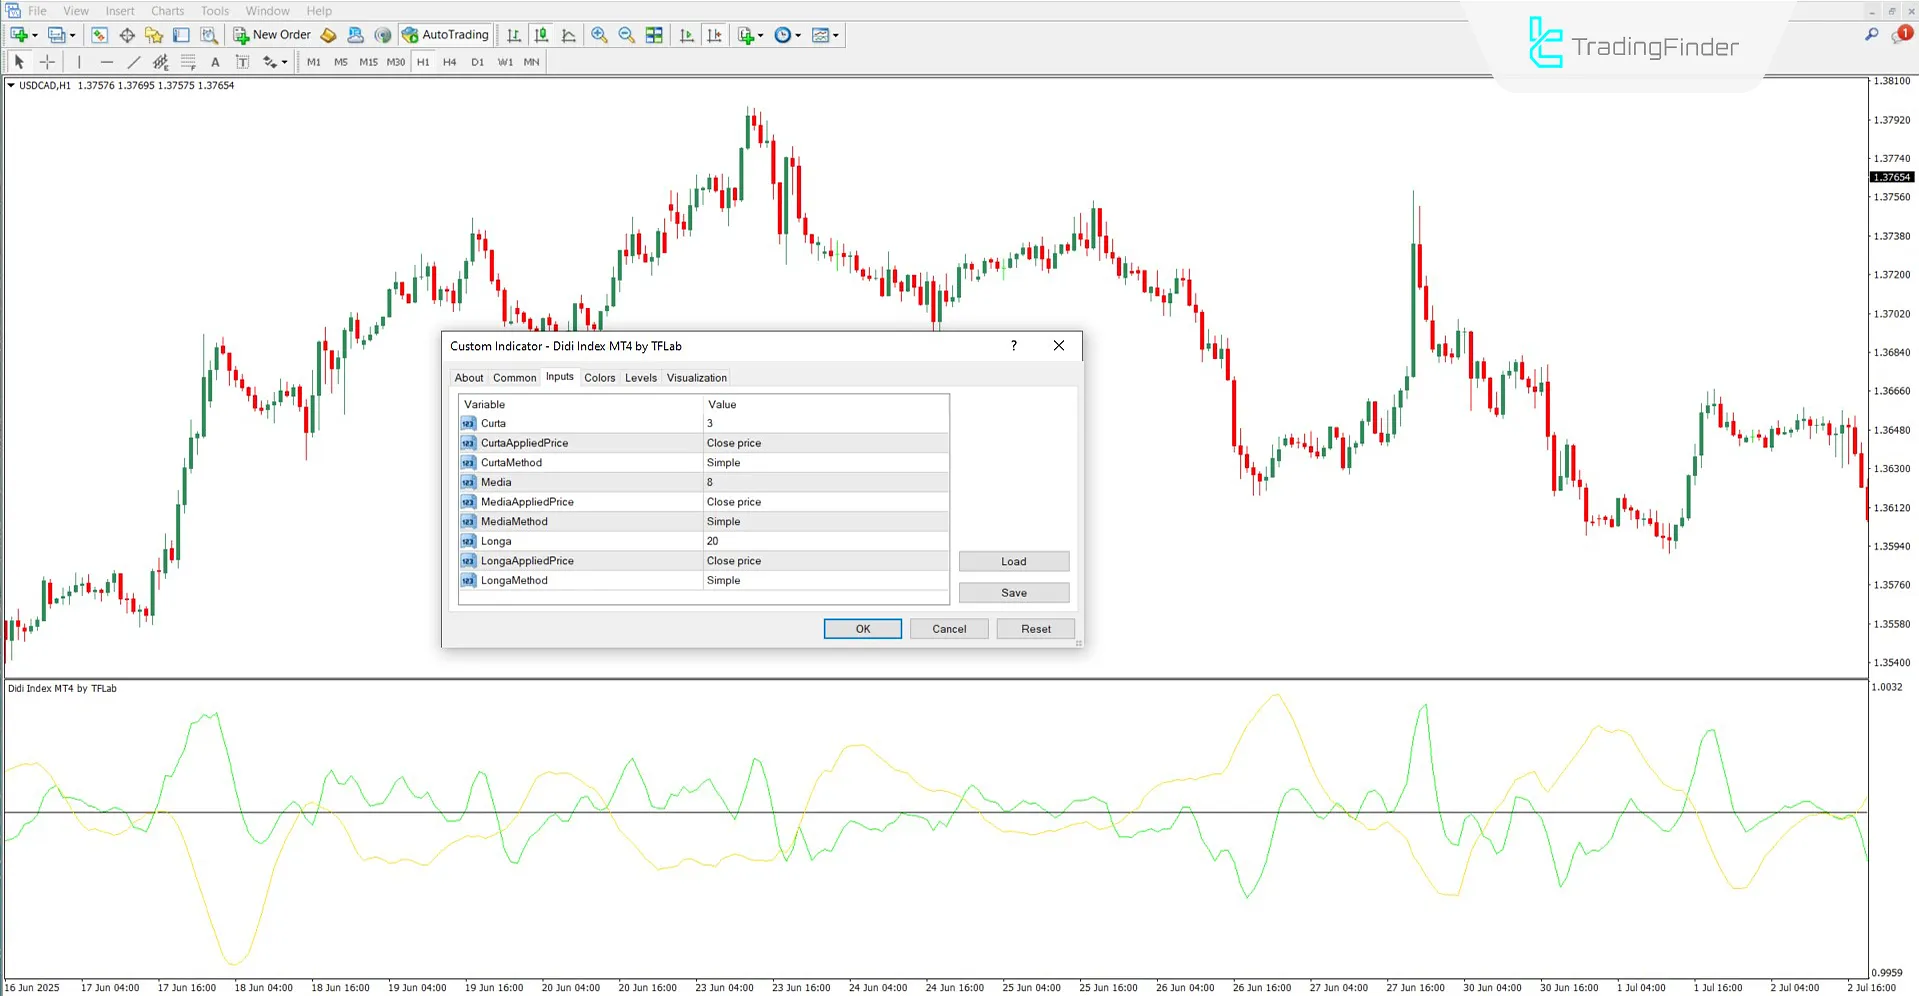Activate the M15 timeframe
The image size is (1919, 996).
tap(367, 61)
